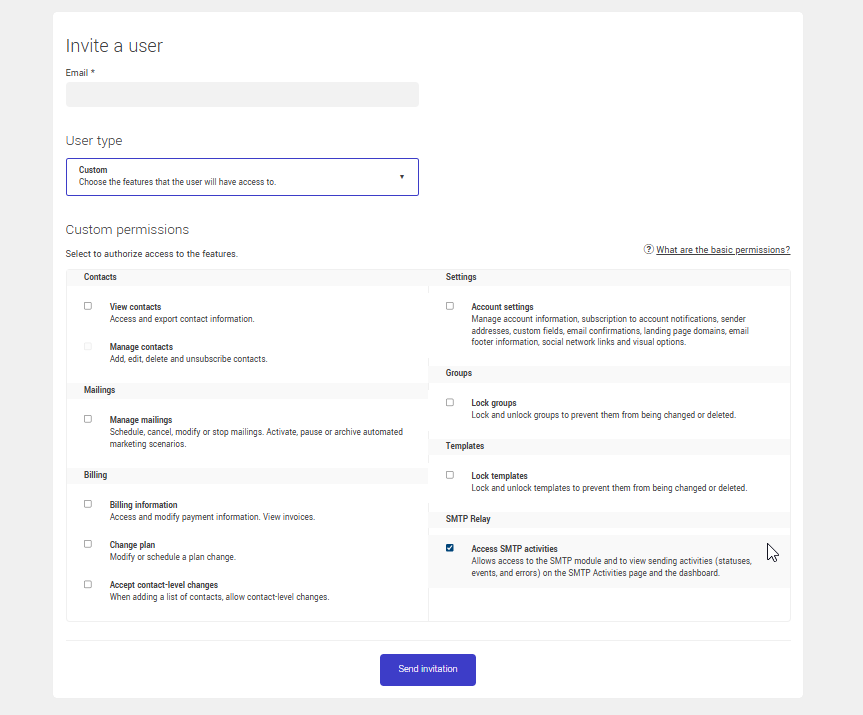The height and width of the screenshot is (715, 863).
Task: Click the question mark help icon
Action: pos(649,250)
